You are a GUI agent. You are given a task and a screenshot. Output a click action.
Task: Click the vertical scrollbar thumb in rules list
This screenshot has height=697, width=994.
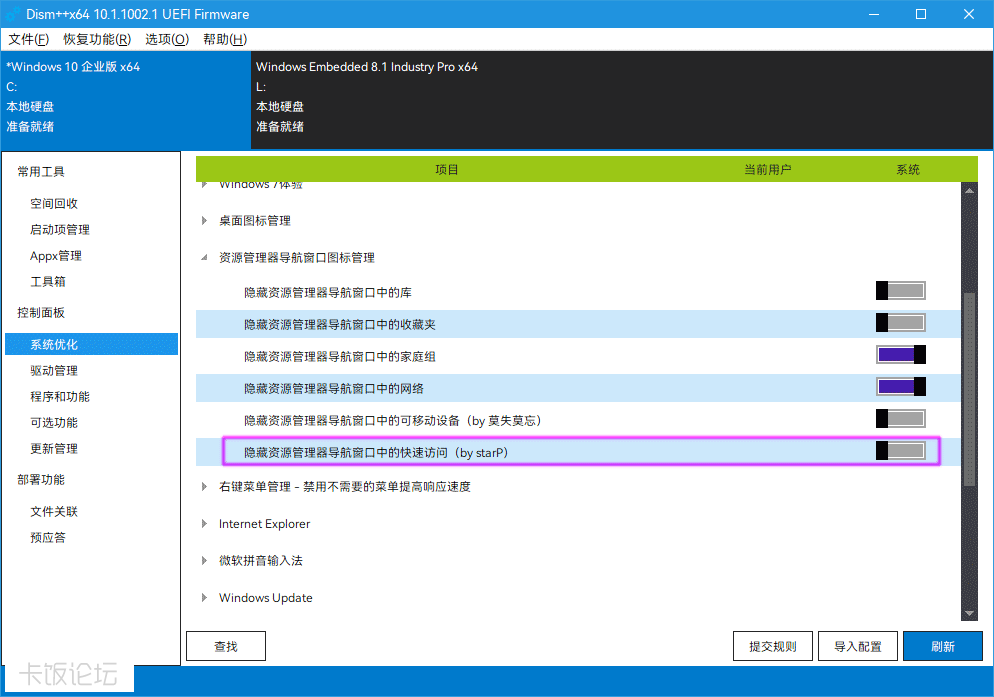tap(969, 390)
